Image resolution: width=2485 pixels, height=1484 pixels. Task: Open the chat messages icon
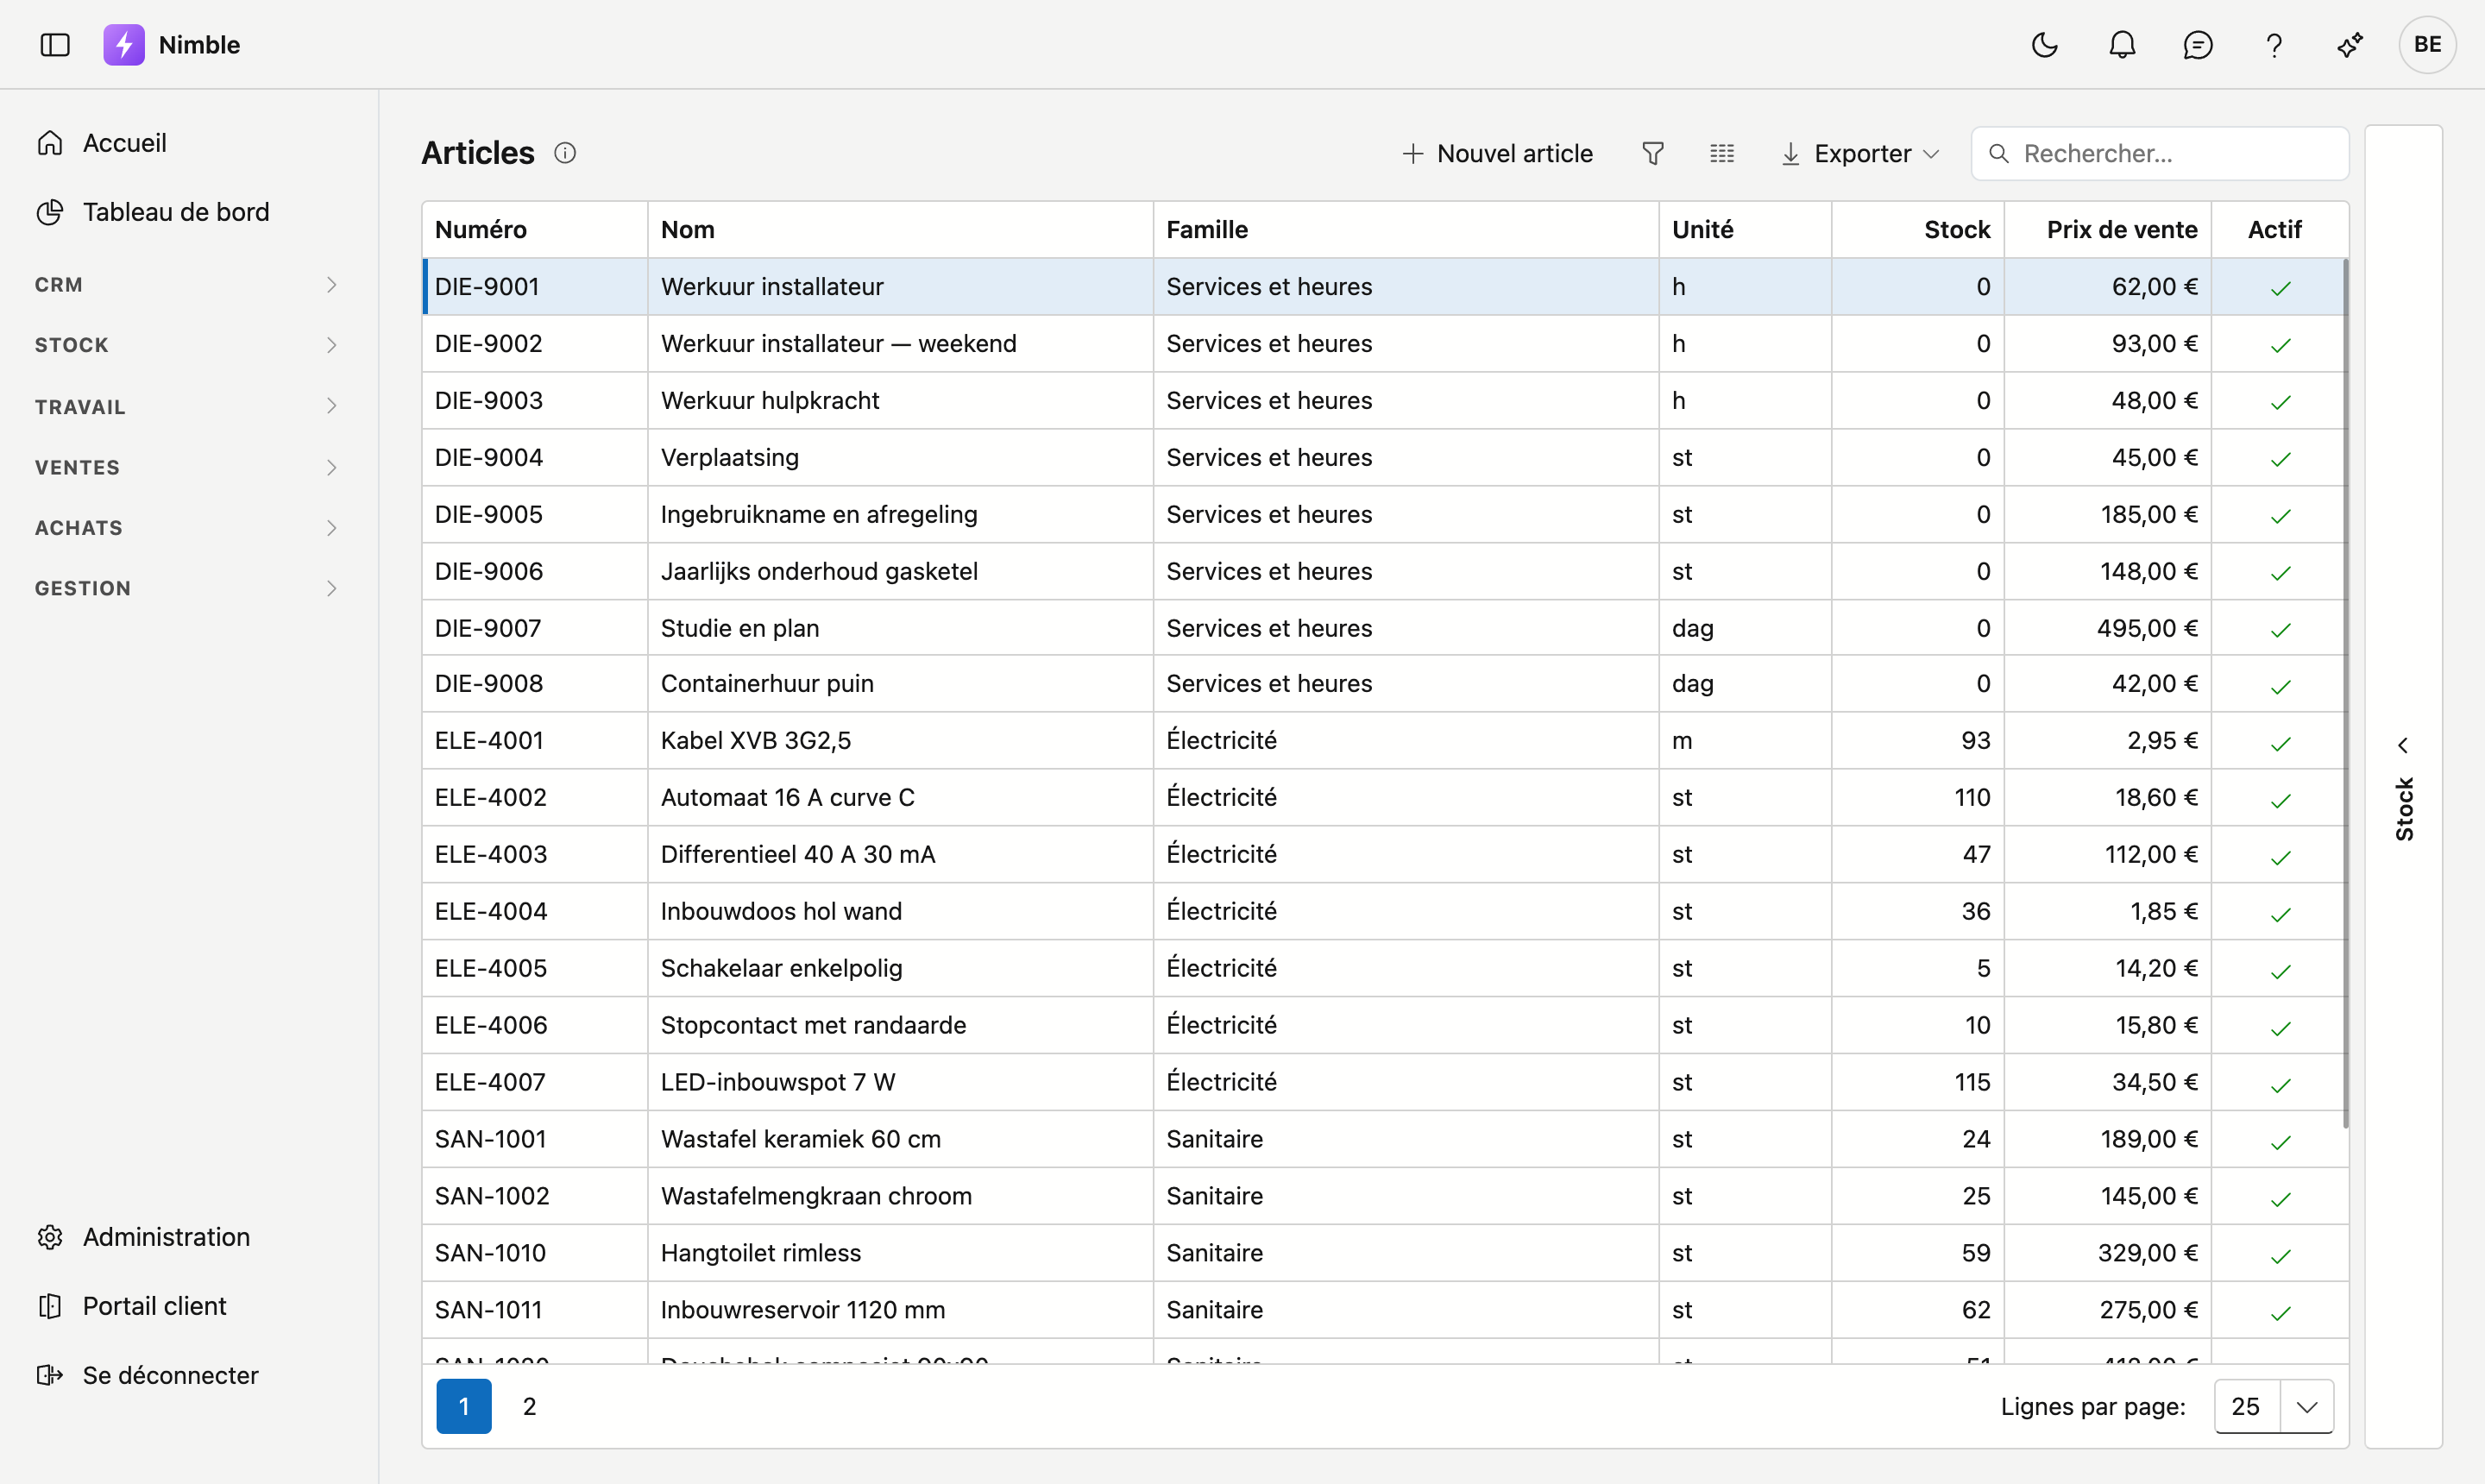pos(2197,45)
